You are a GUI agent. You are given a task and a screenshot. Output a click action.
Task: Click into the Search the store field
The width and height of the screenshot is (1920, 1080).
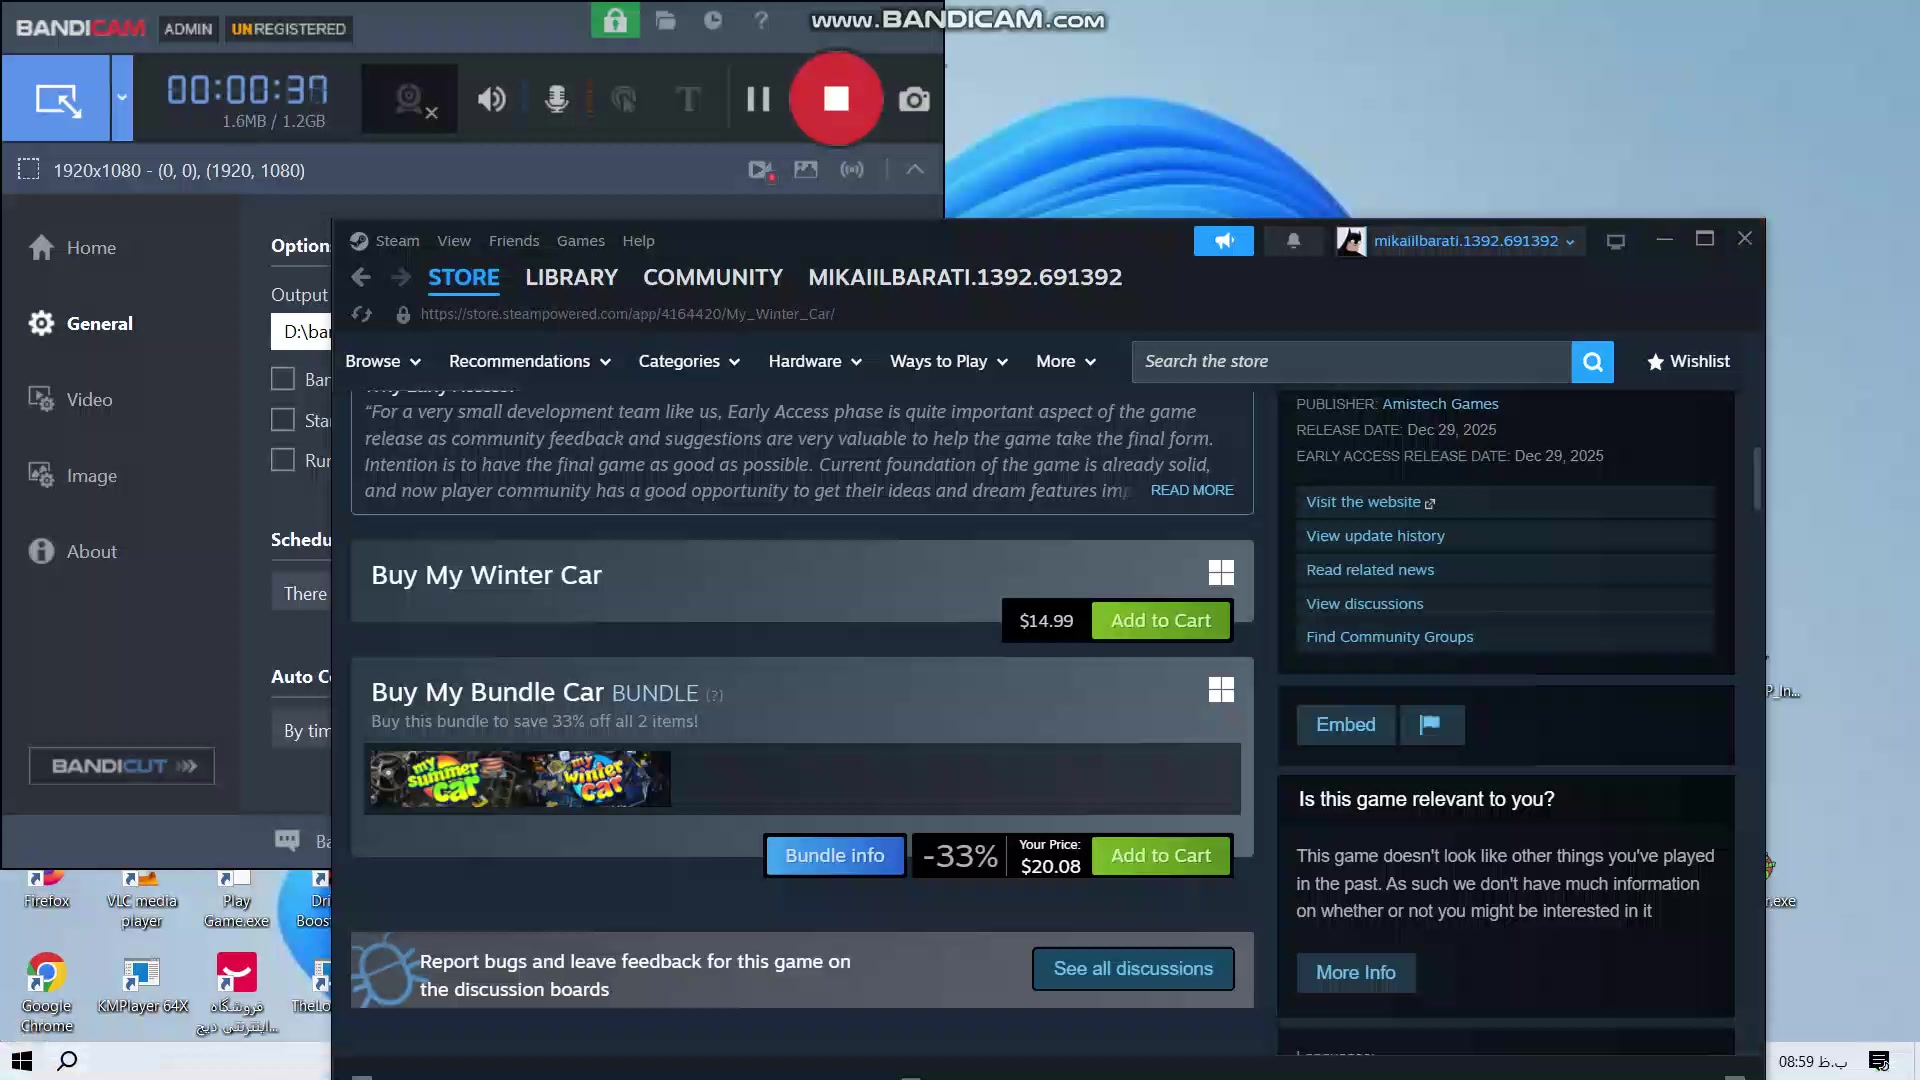1350,362
